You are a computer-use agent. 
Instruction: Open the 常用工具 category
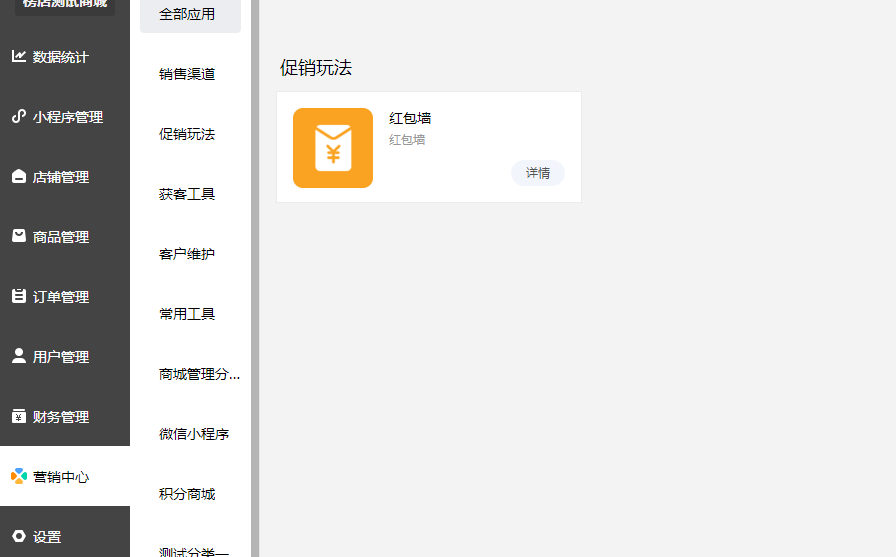(187, 314)
